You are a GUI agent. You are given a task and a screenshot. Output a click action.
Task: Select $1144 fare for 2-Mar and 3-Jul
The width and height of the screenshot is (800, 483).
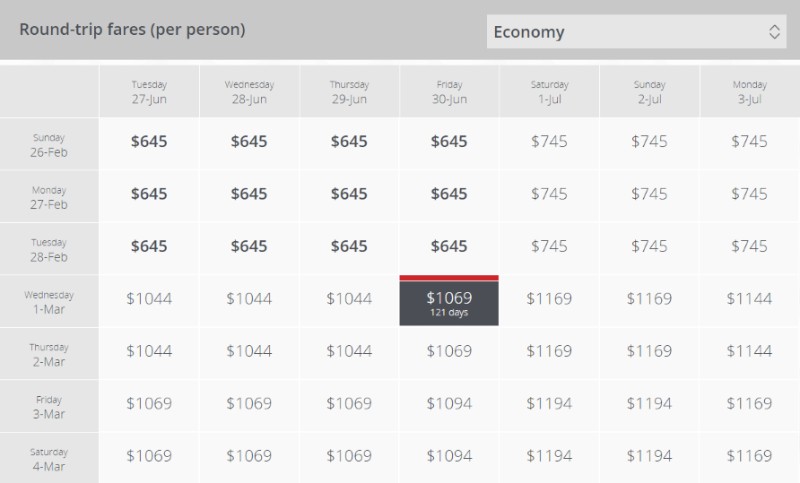coord(749,351)
